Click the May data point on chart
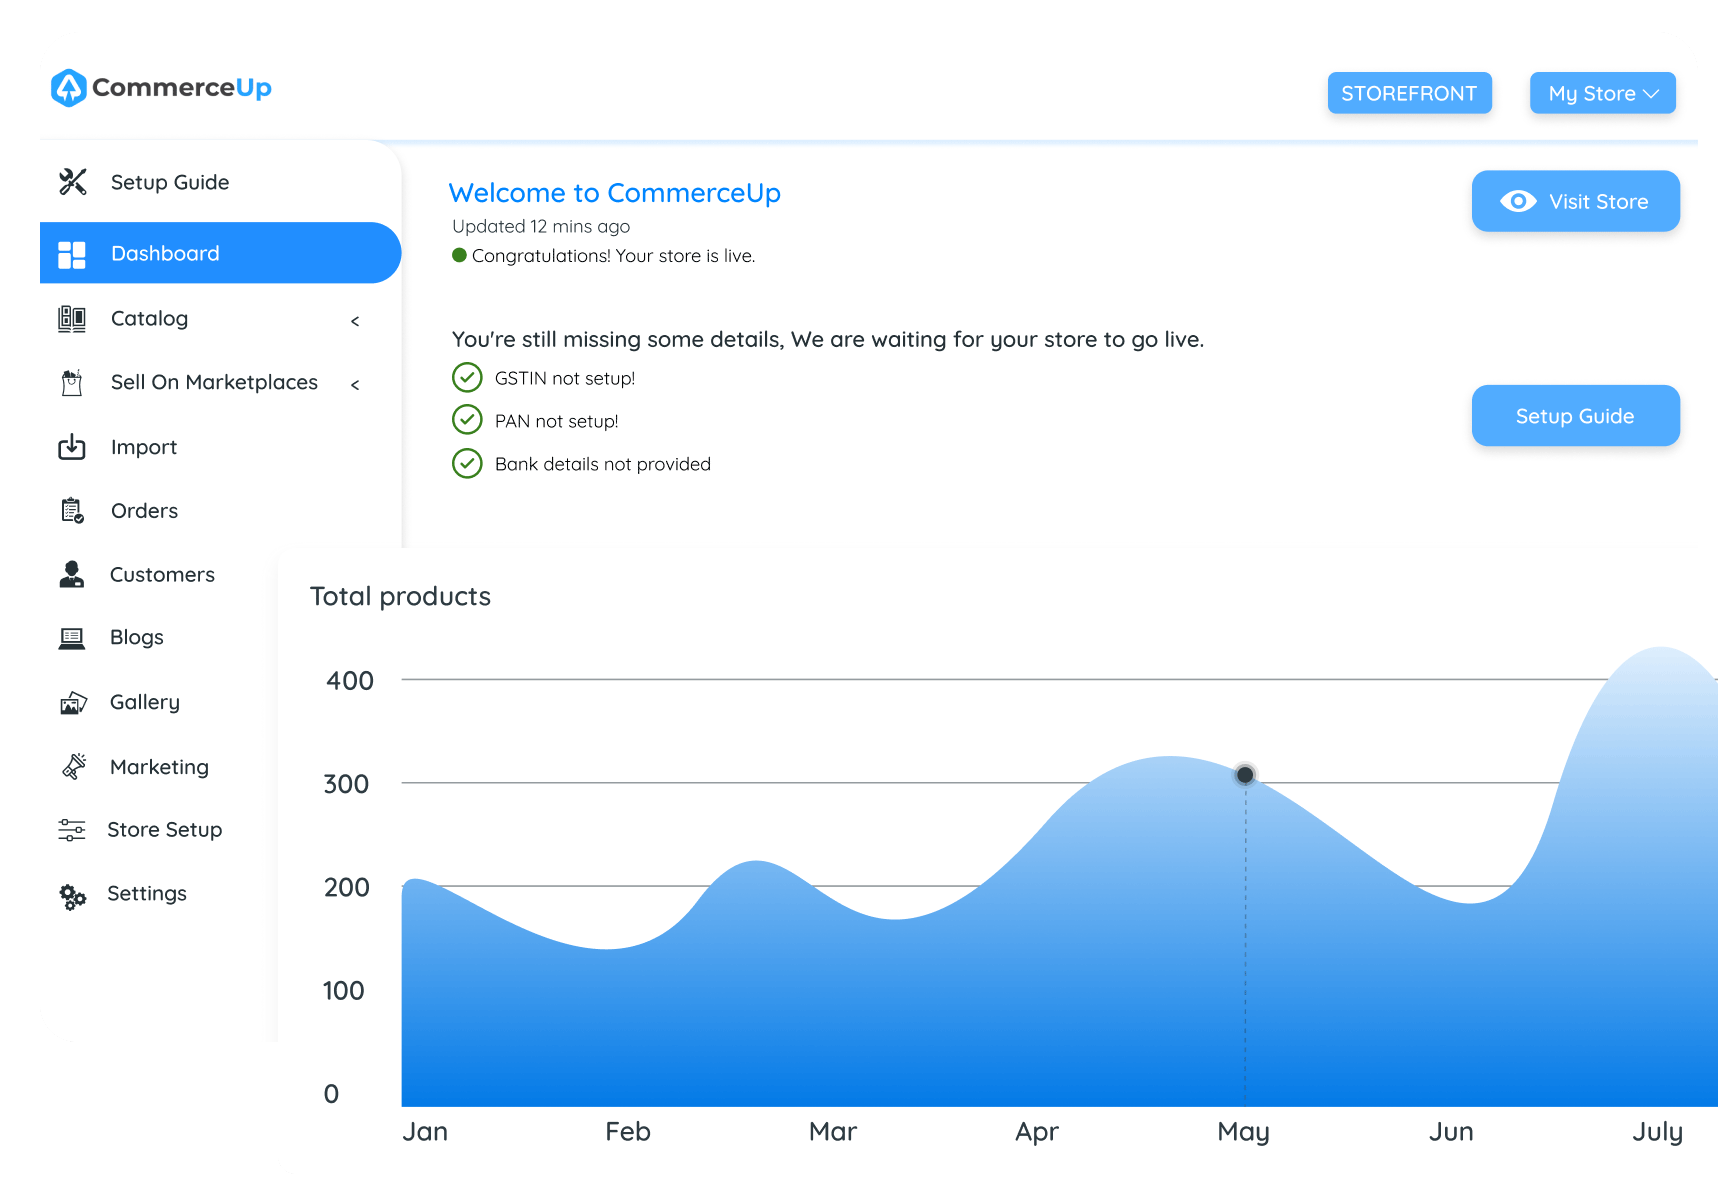Screen dimensions: 1718x1204 coord(1245,775)
